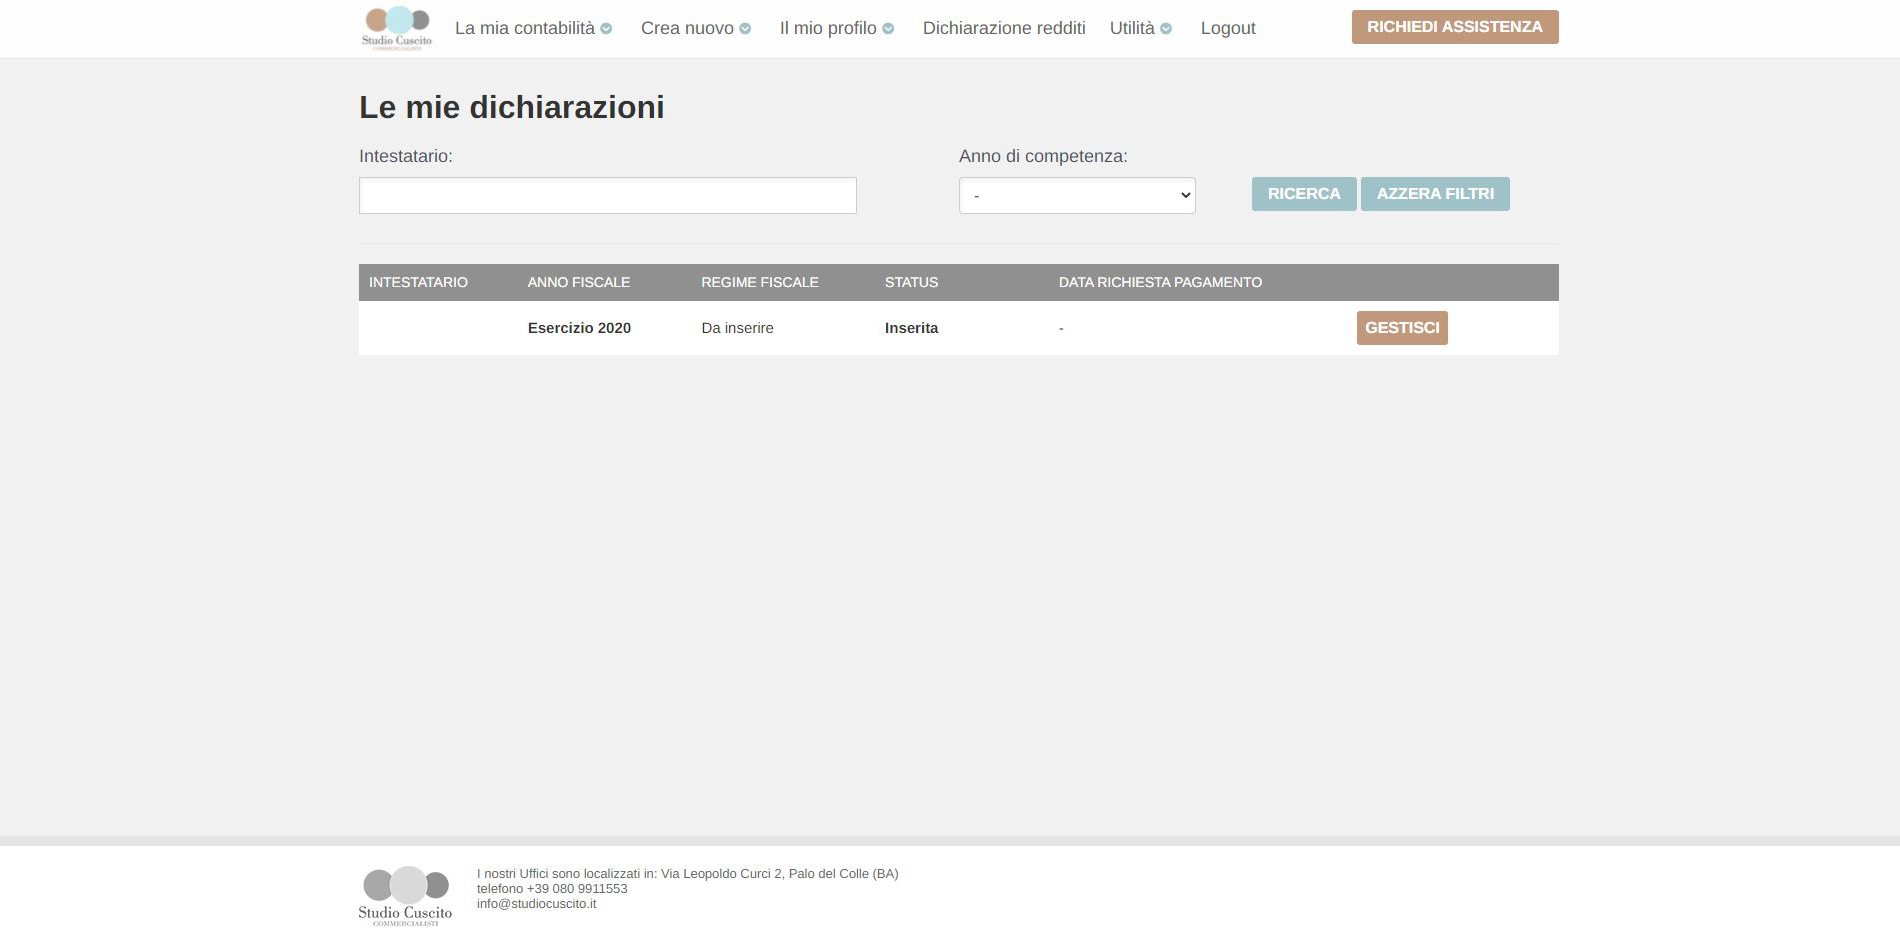
Task: Expand the Crea nuovo menu
Action: point(687,28)
